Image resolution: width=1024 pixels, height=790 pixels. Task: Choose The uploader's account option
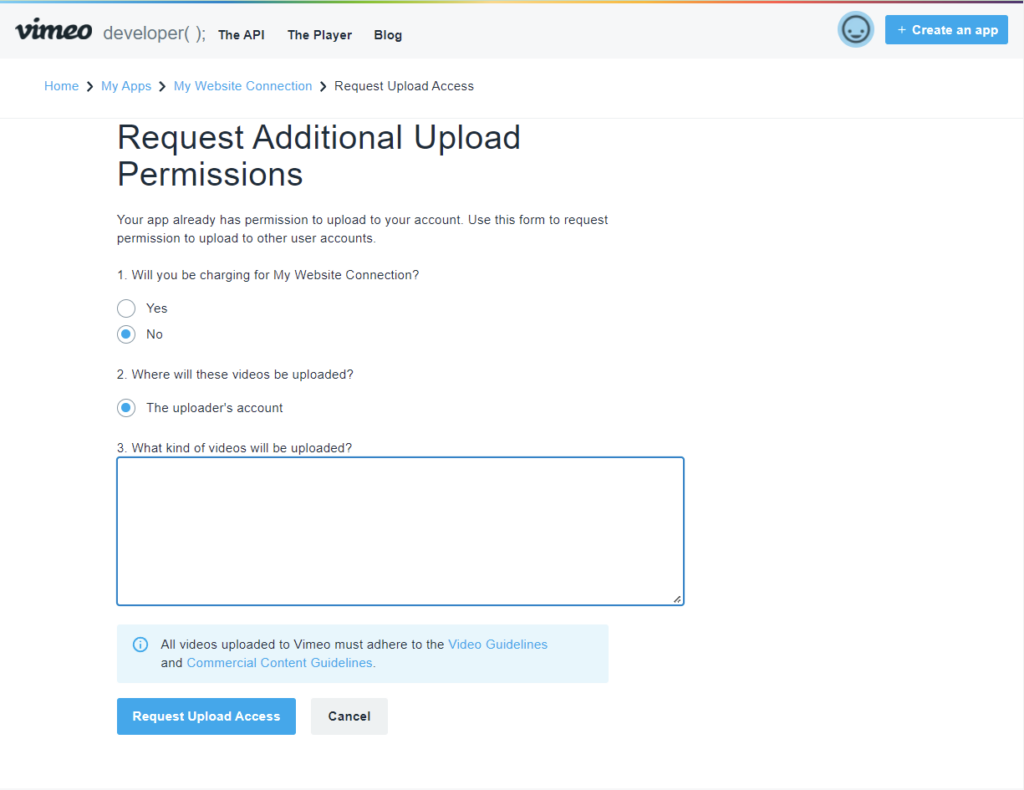pyautogui.click(x=126, y=408)
